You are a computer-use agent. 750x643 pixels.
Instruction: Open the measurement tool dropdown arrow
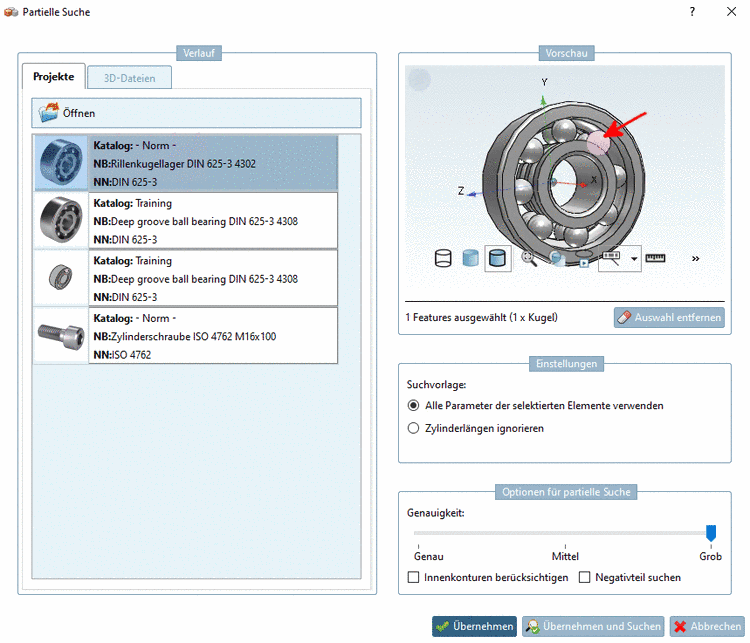click(634, 259)
